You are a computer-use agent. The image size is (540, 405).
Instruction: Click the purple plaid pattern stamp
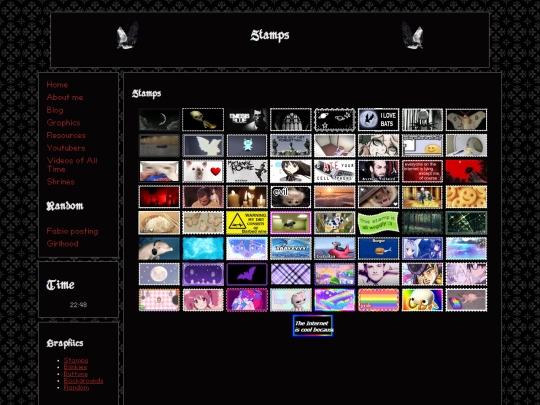click(x=291, y=274)
